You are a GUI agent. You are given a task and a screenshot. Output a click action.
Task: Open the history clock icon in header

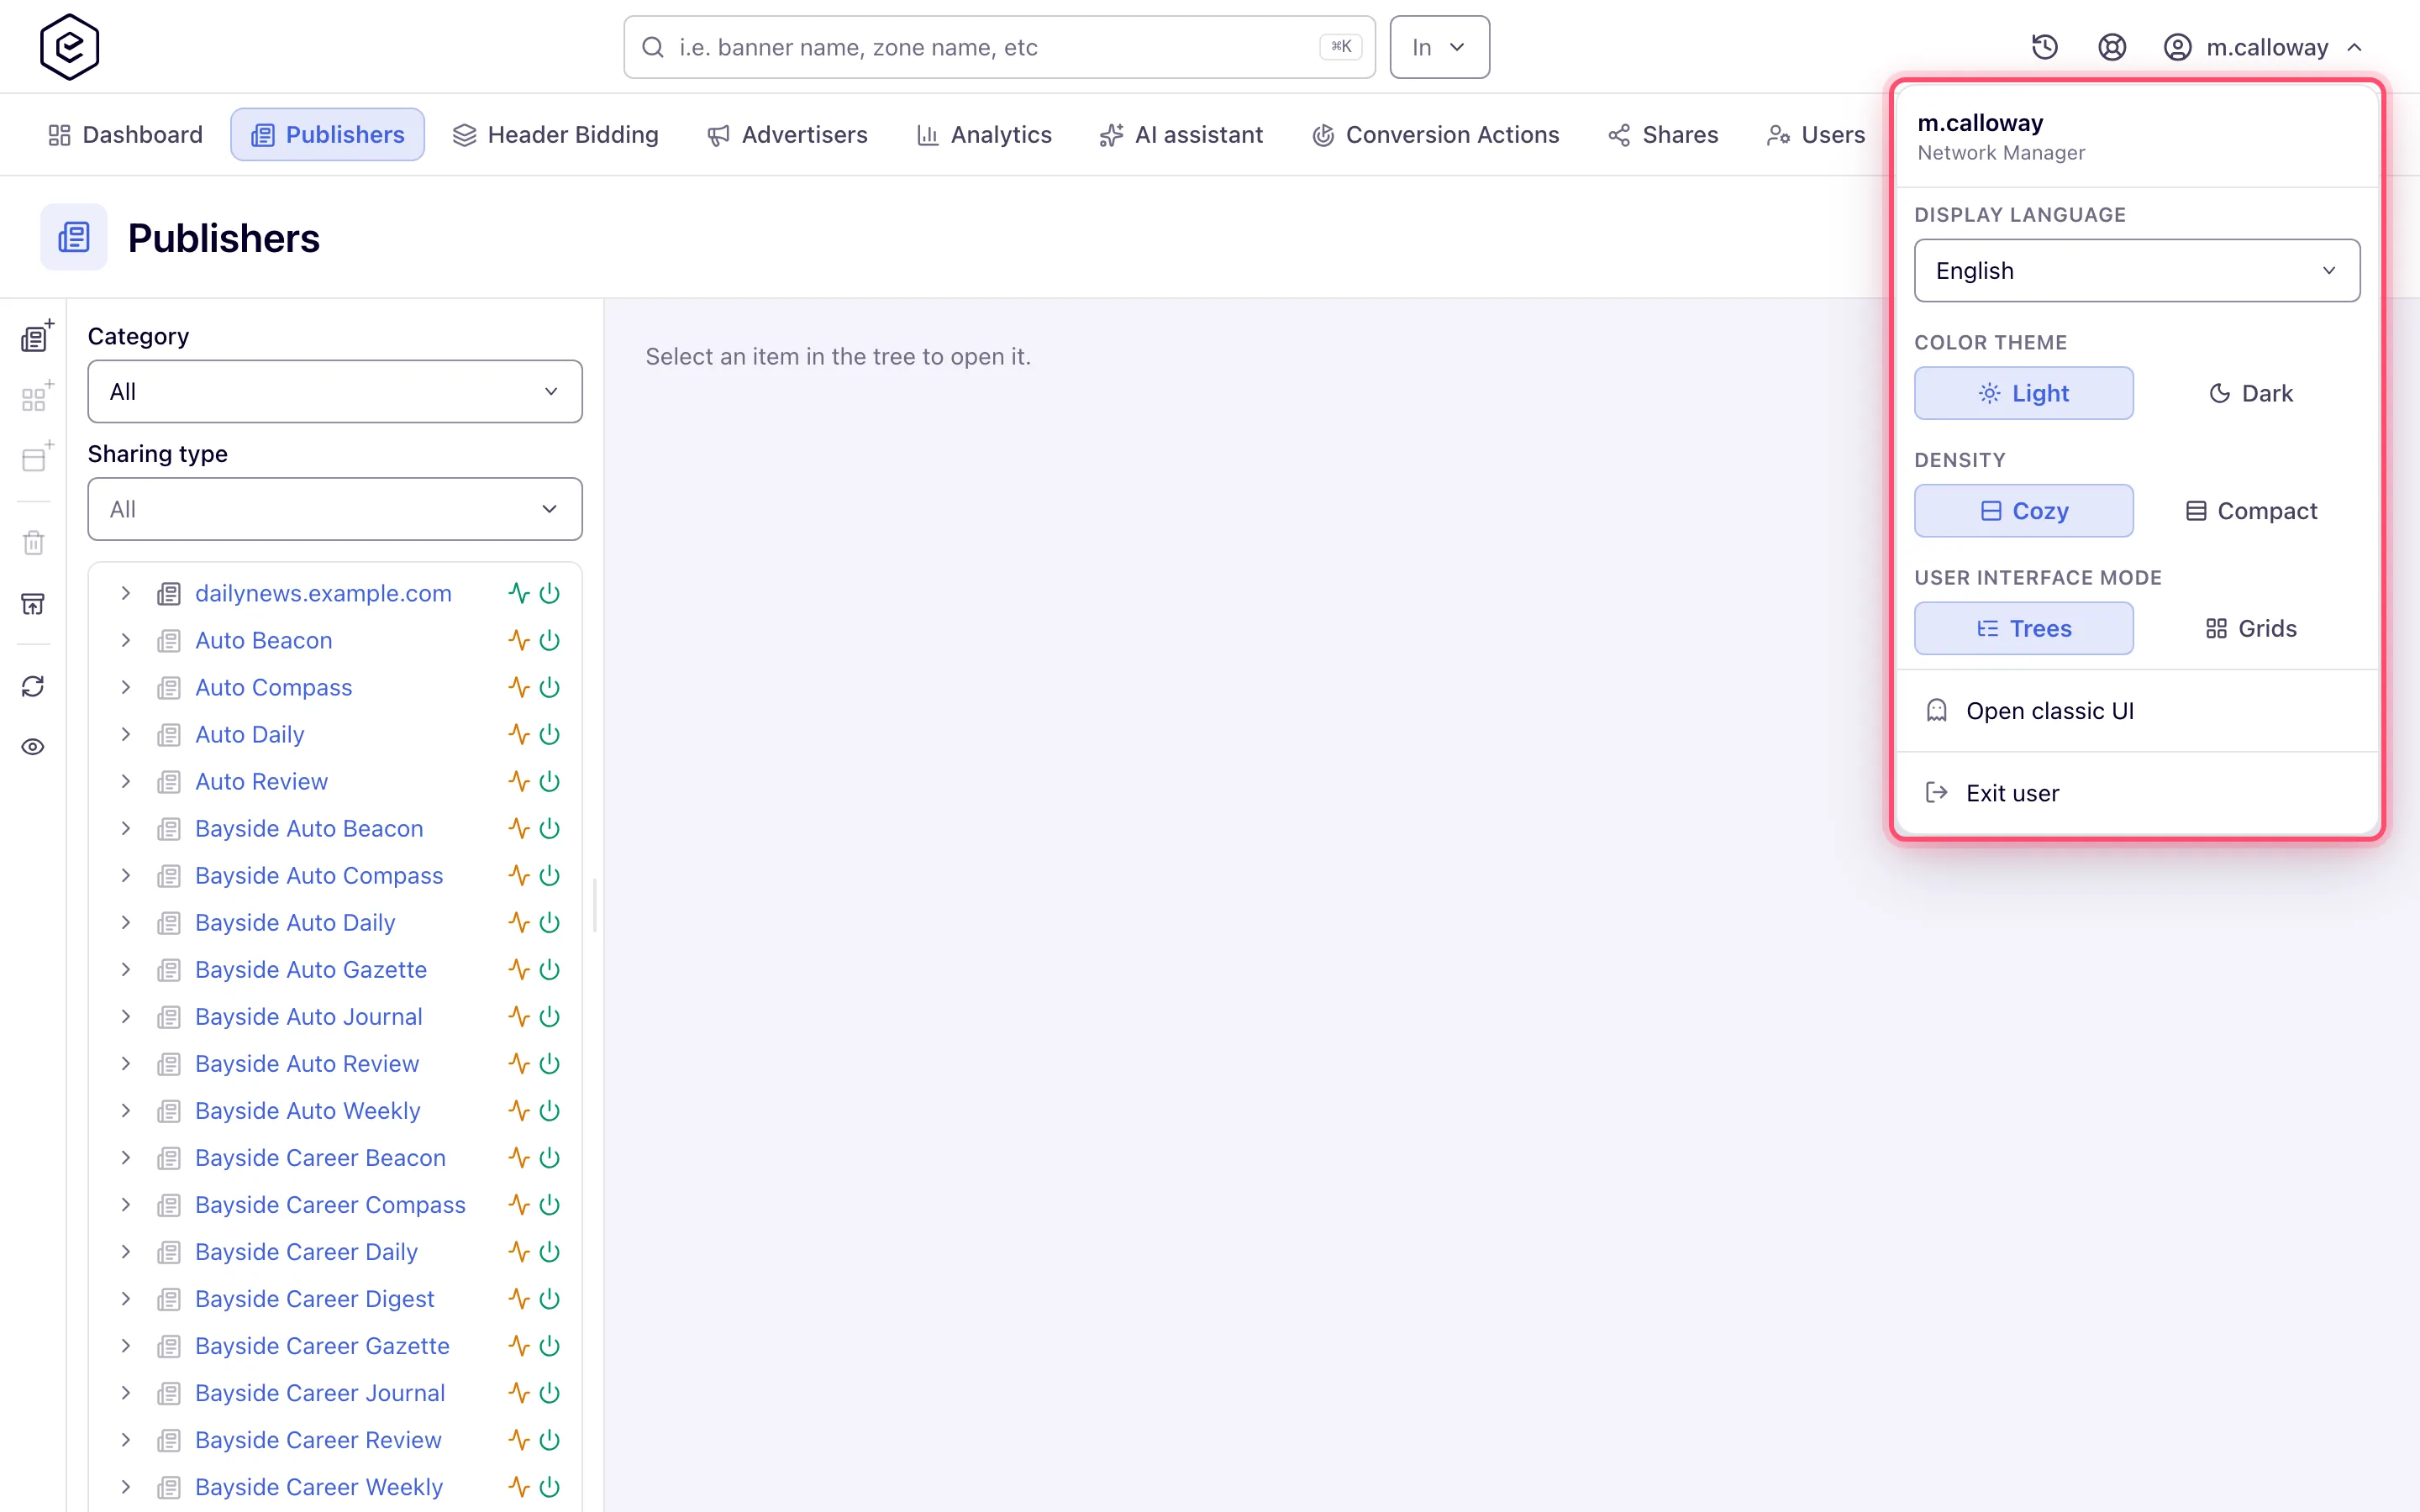(2044, 47)
